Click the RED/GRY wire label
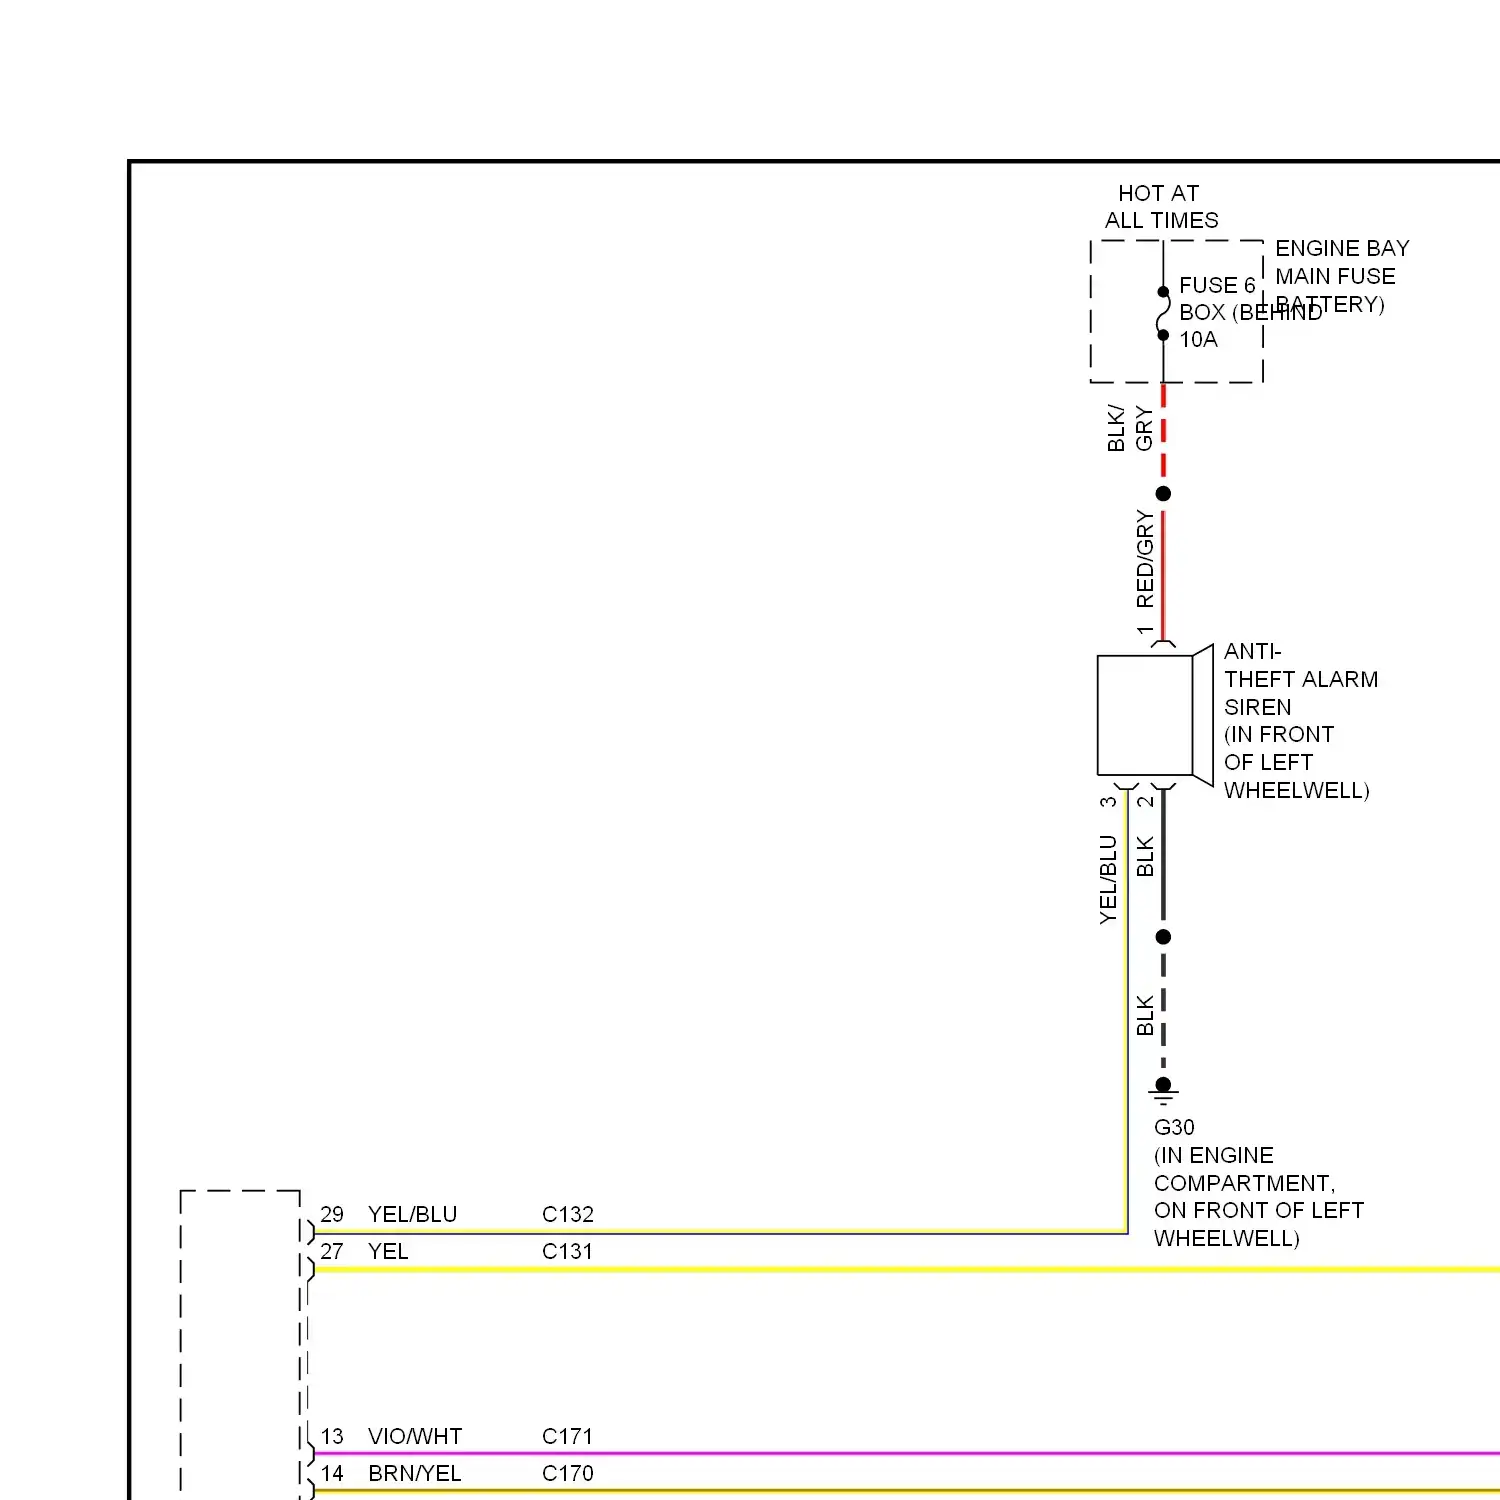This screenshot has width=1500, height=1500. pos(1145,559)
